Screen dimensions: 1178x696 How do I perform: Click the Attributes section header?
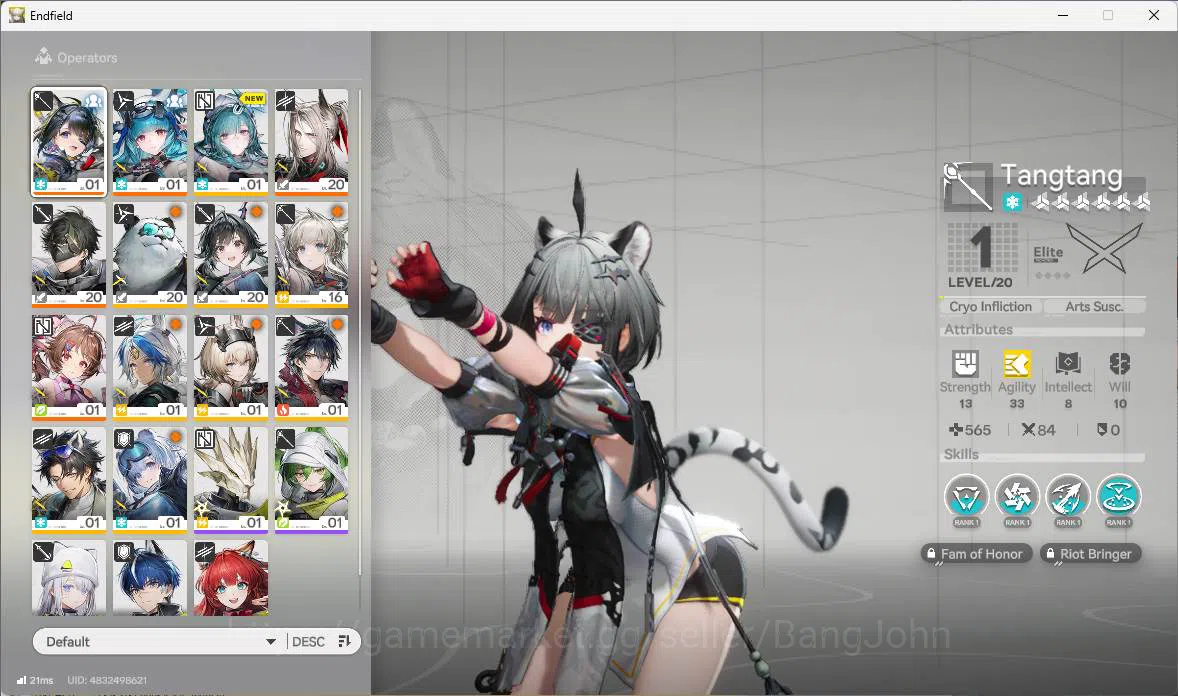(978, 329)
